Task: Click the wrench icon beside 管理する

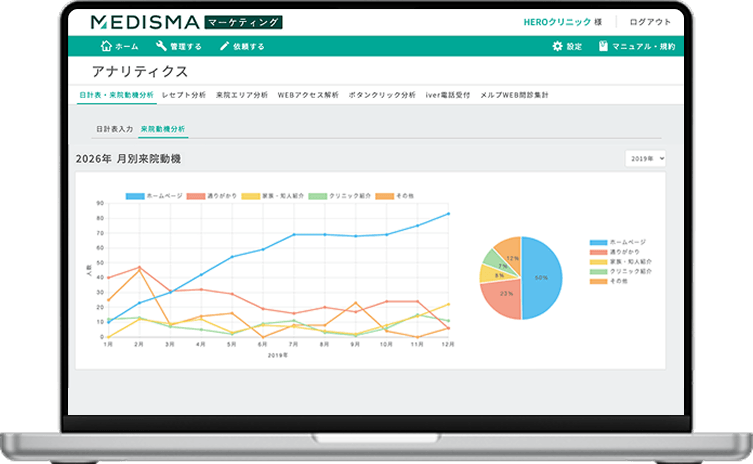Action: (x=161, y=46)
